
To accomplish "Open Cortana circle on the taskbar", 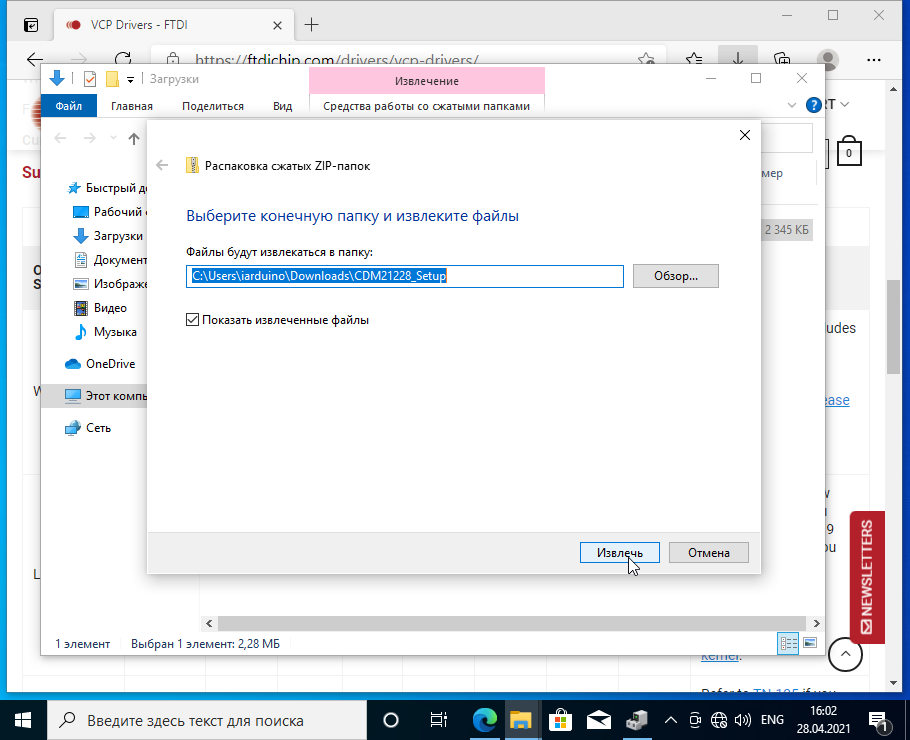I will click(x=391, y=720).
